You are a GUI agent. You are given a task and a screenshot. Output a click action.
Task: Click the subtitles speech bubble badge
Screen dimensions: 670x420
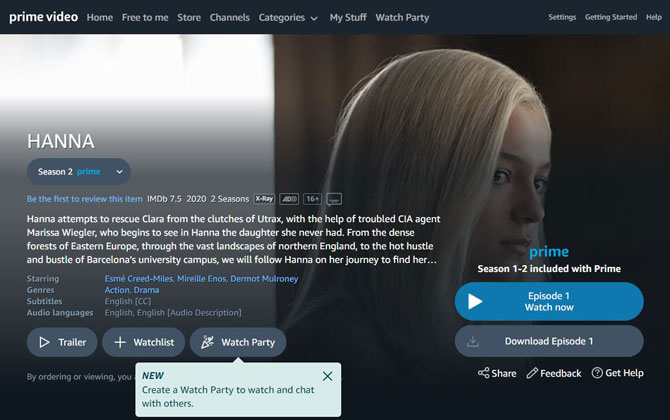tap(334, 199)
